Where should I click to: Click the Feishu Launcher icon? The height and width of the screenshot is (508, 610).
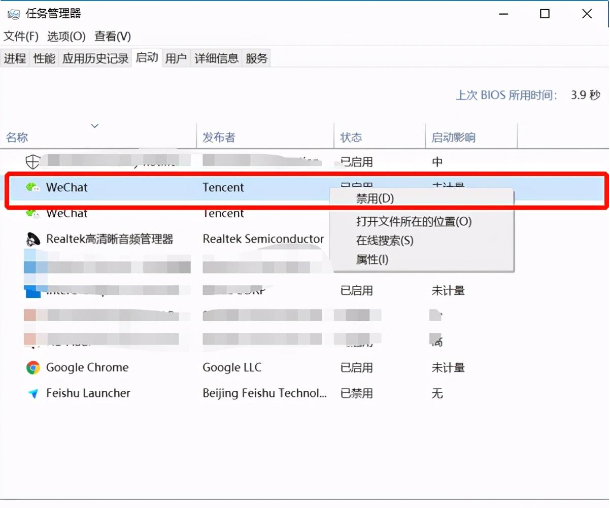click(x=33, y=393)
